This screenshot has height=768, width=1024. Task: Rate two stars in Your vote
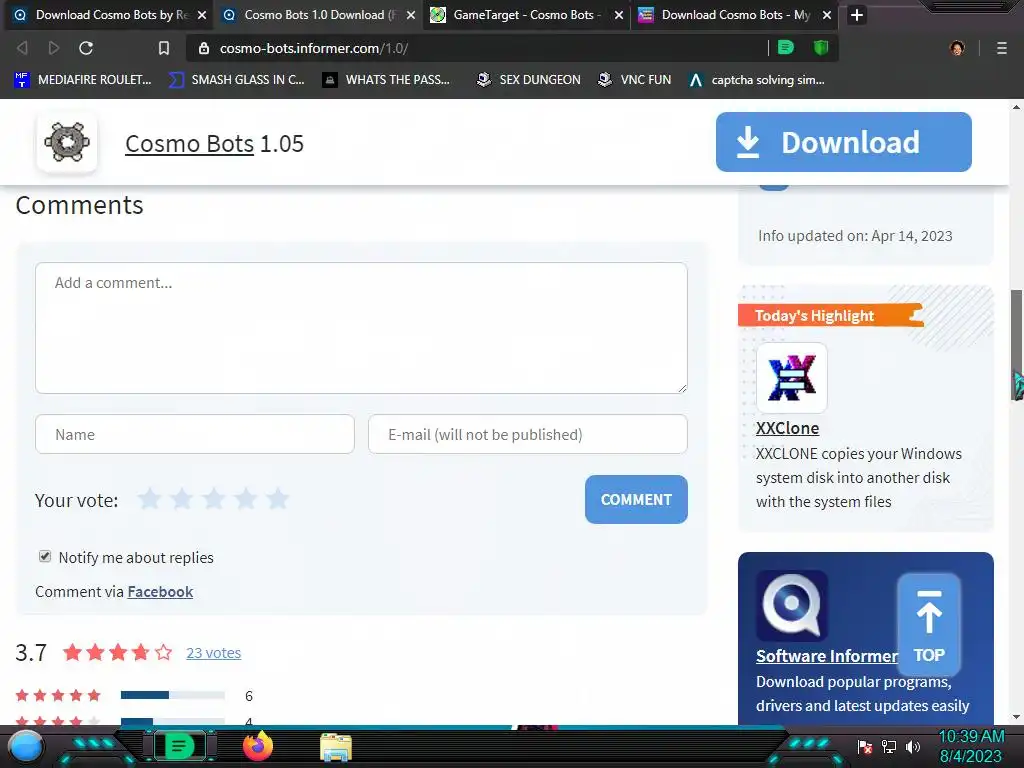point(182,499)
